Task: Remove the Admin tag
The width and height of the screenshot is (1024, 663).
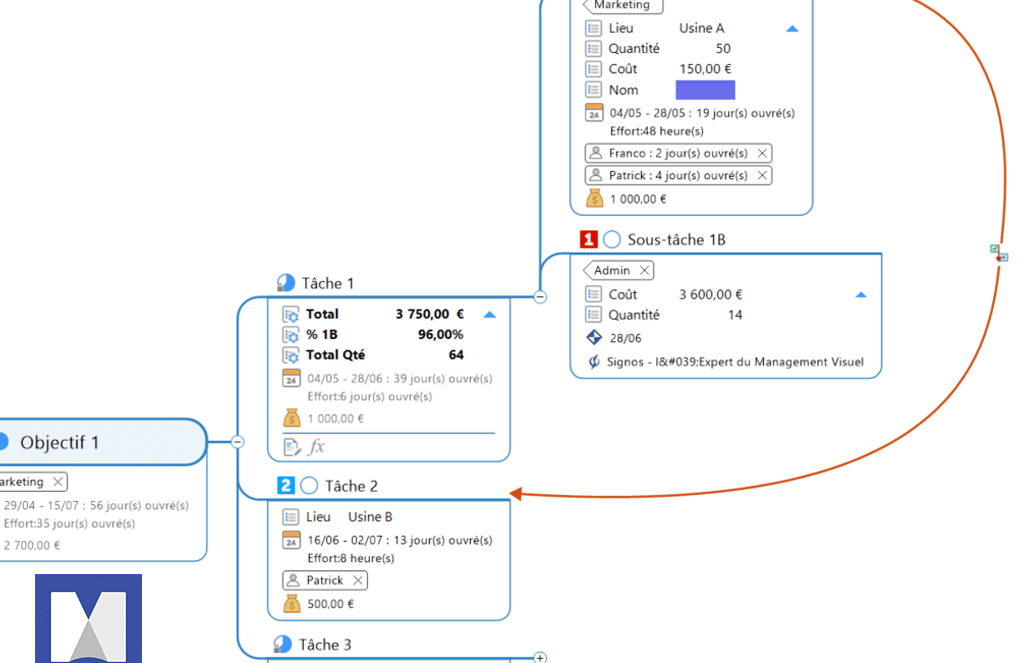Action: click(644, 271)
